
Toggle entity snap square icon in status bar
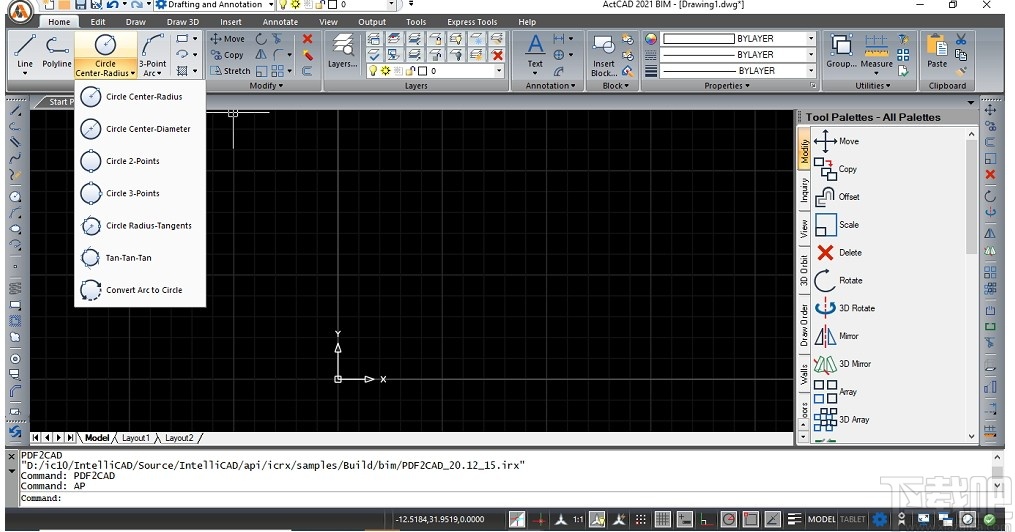[x=751, y=519]
